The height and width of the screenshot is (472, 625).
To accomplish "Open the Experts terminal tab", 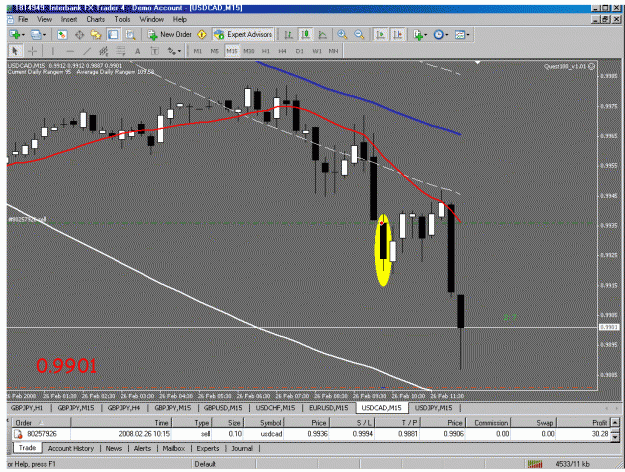I will [208, 448].
